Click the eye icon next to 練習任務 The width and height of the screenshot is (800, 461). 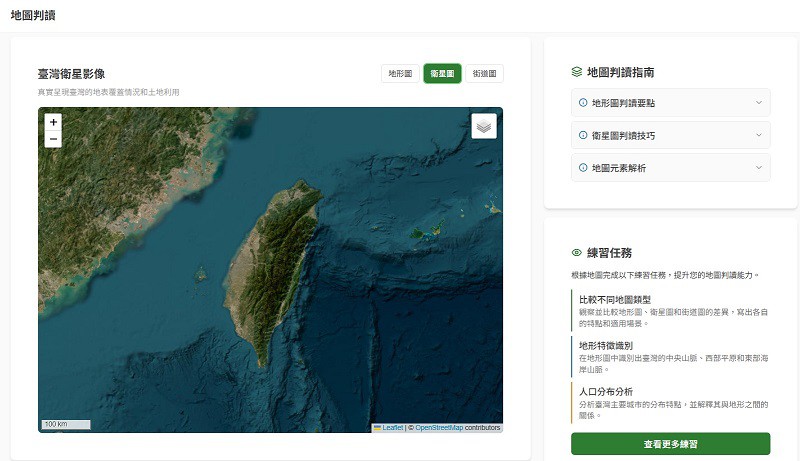click(x=577, y=253)
